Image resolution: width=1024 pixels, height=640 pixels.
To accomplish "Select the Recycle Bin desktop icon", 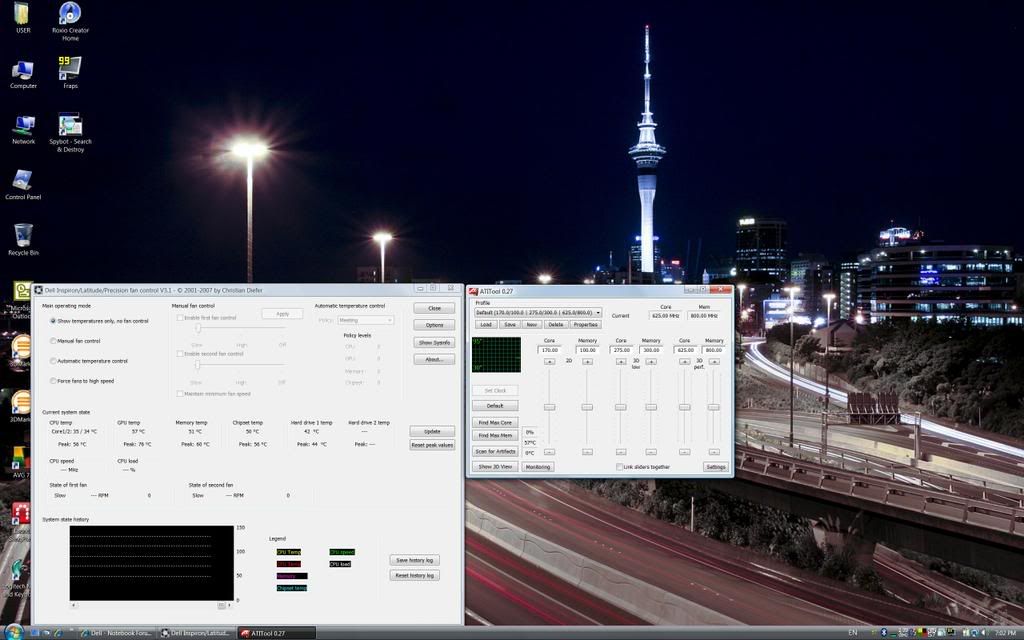I will coord(23,239).
